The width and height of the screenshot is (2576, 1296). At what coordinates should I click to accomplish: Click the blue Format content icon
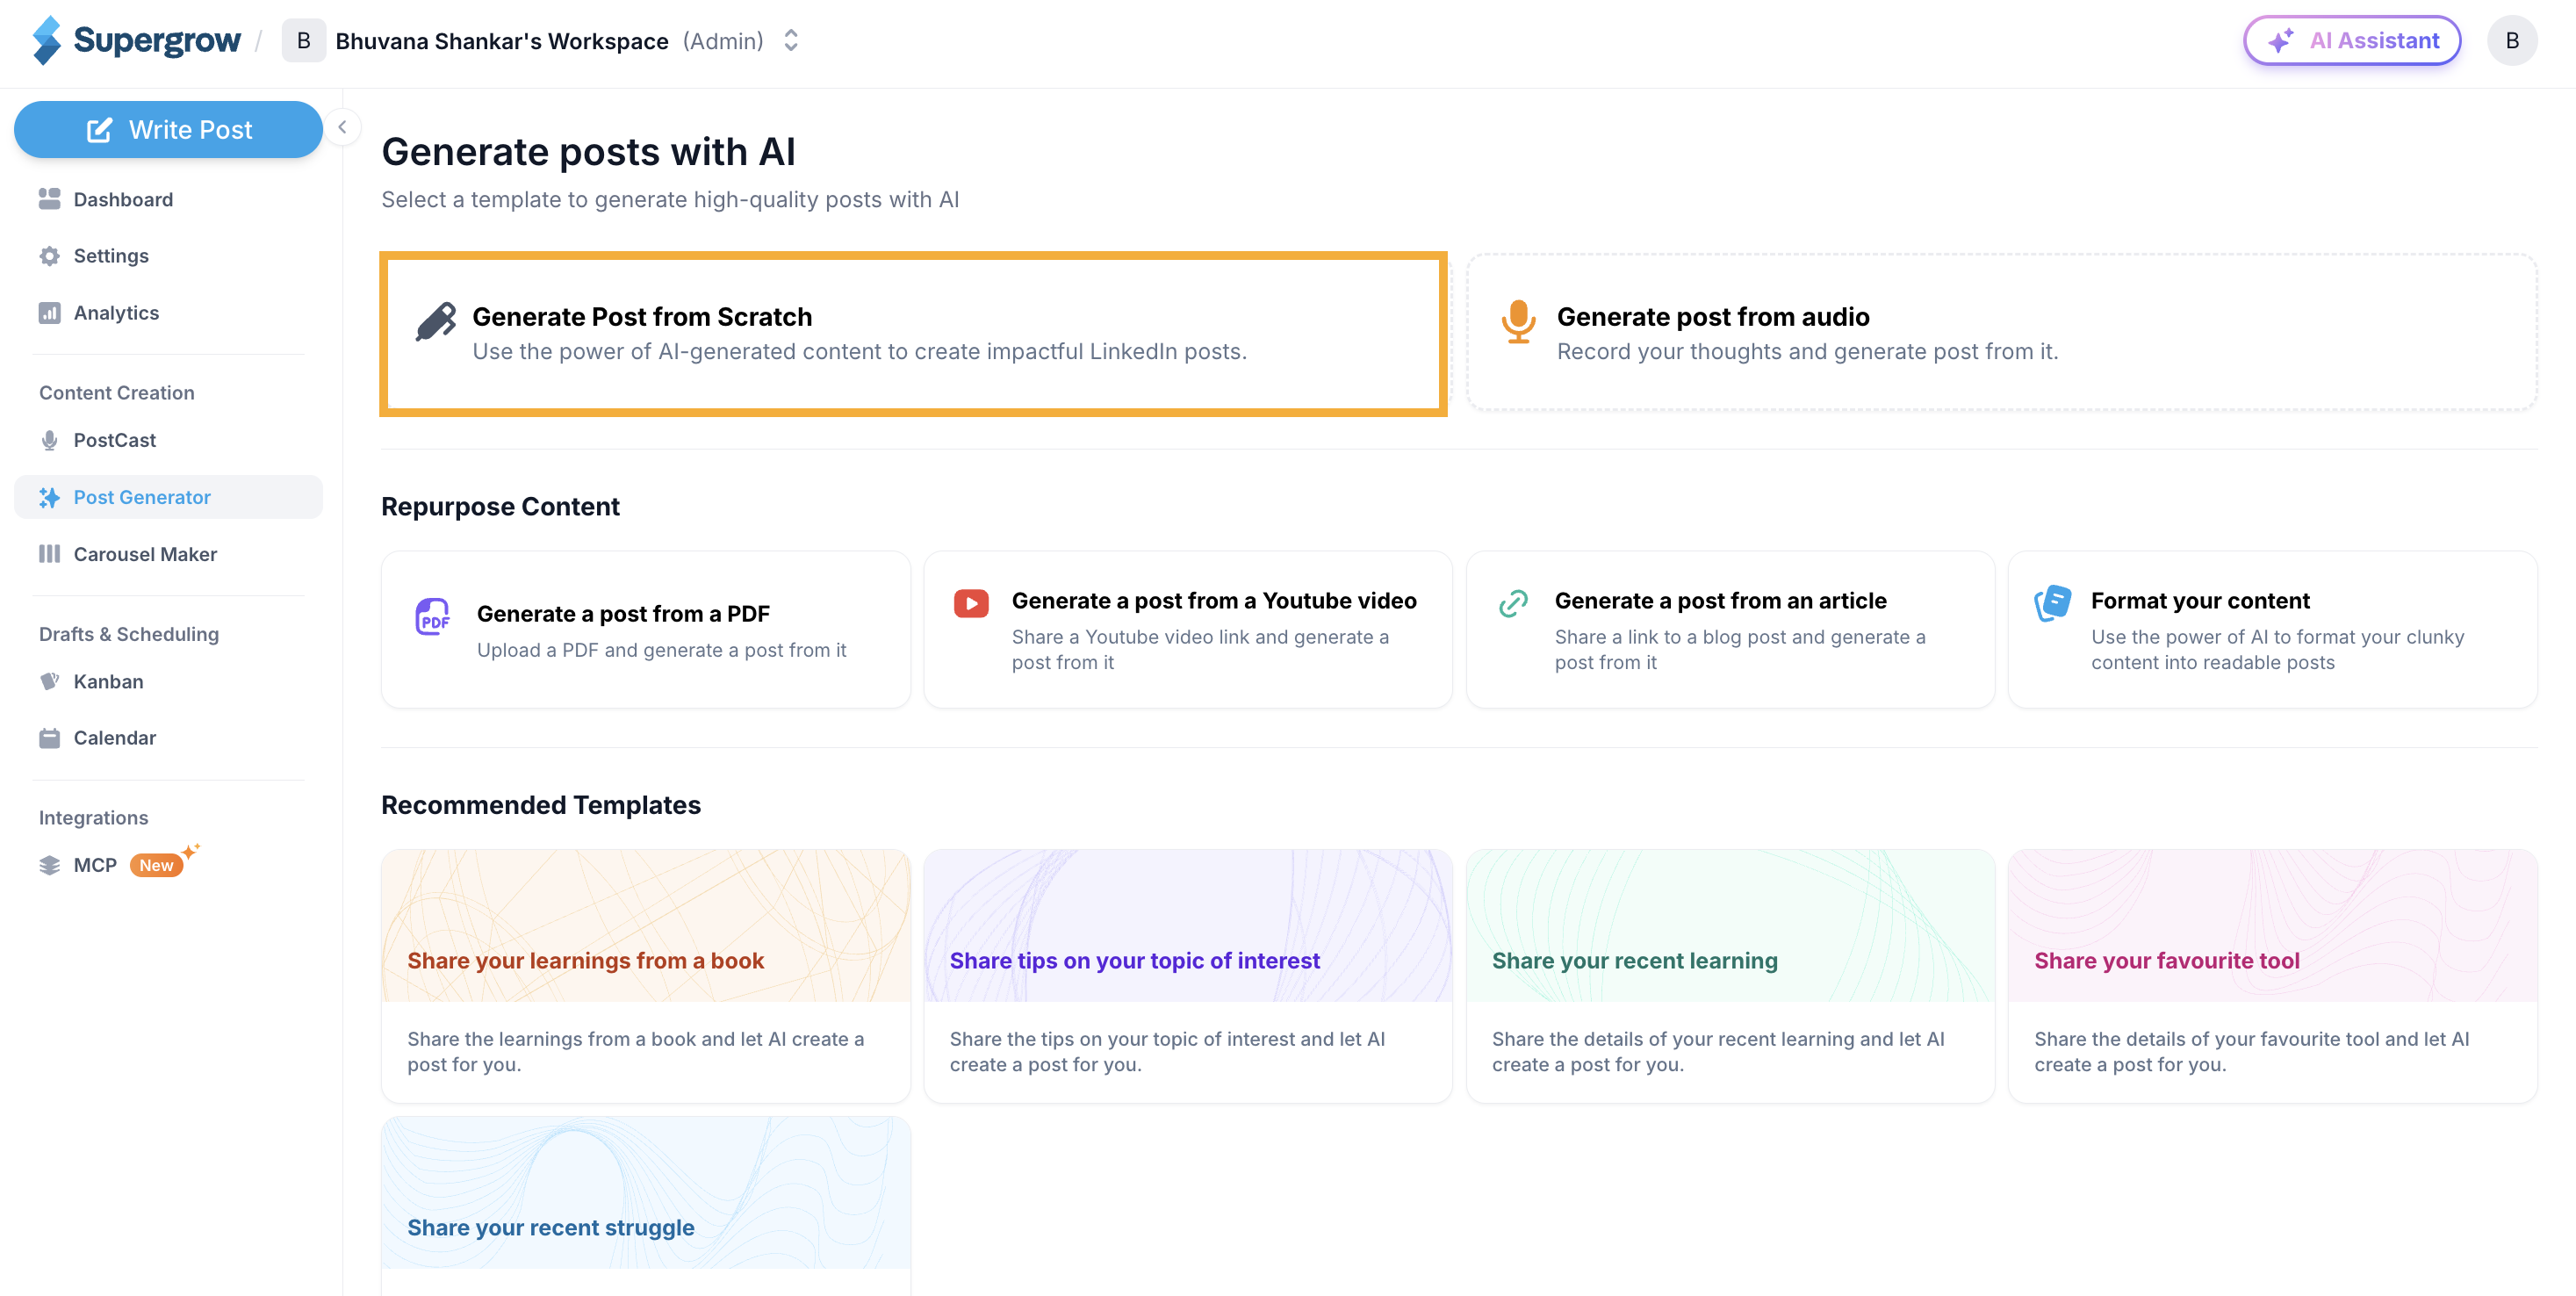pyautogui.click(x=2052, y=603)
